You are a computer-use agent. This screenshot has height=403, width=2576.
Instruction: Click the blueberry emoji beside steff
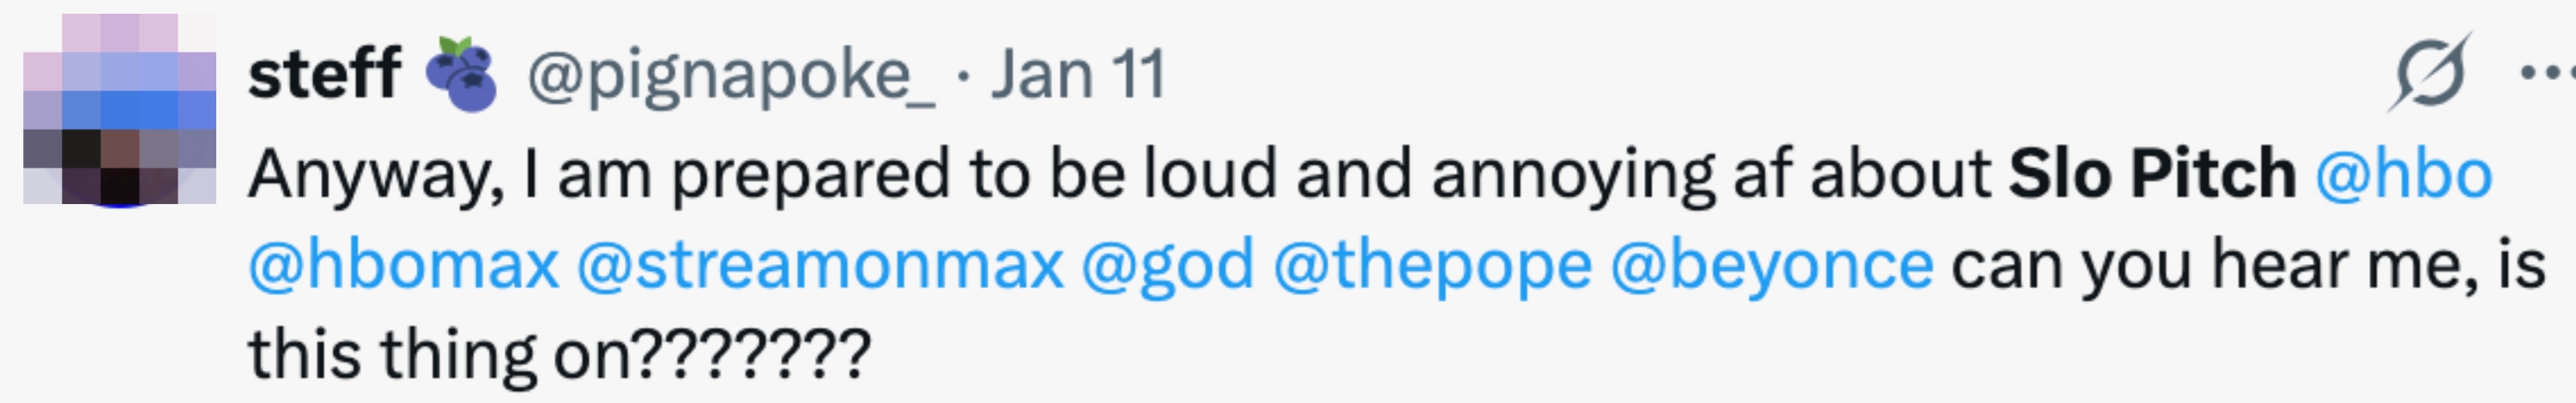click(461, 74)
